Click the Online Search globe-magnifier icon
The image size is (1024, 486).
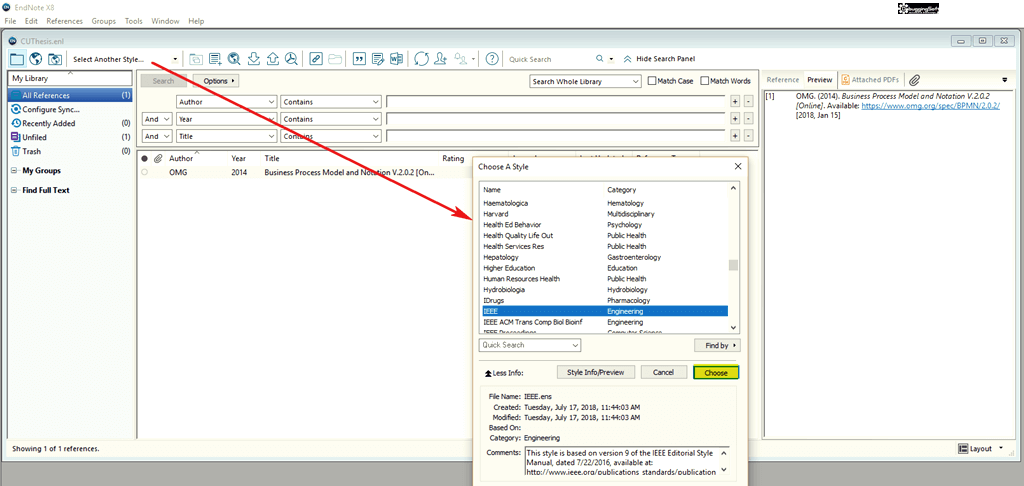(x=234, y=59)
